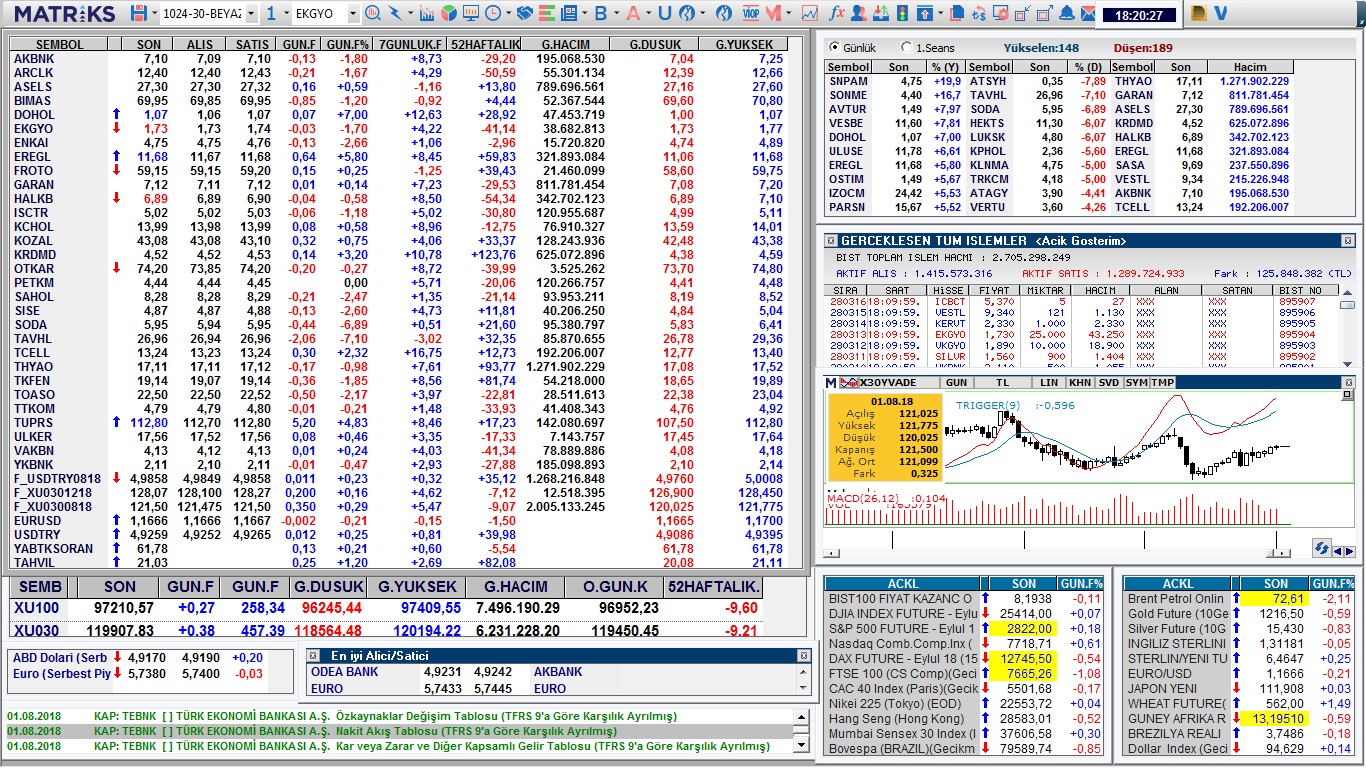The height and width of the screenshot is (768, 1366).
Task: Click the download tray icon in toolbar
Action: tap(880, 14)
